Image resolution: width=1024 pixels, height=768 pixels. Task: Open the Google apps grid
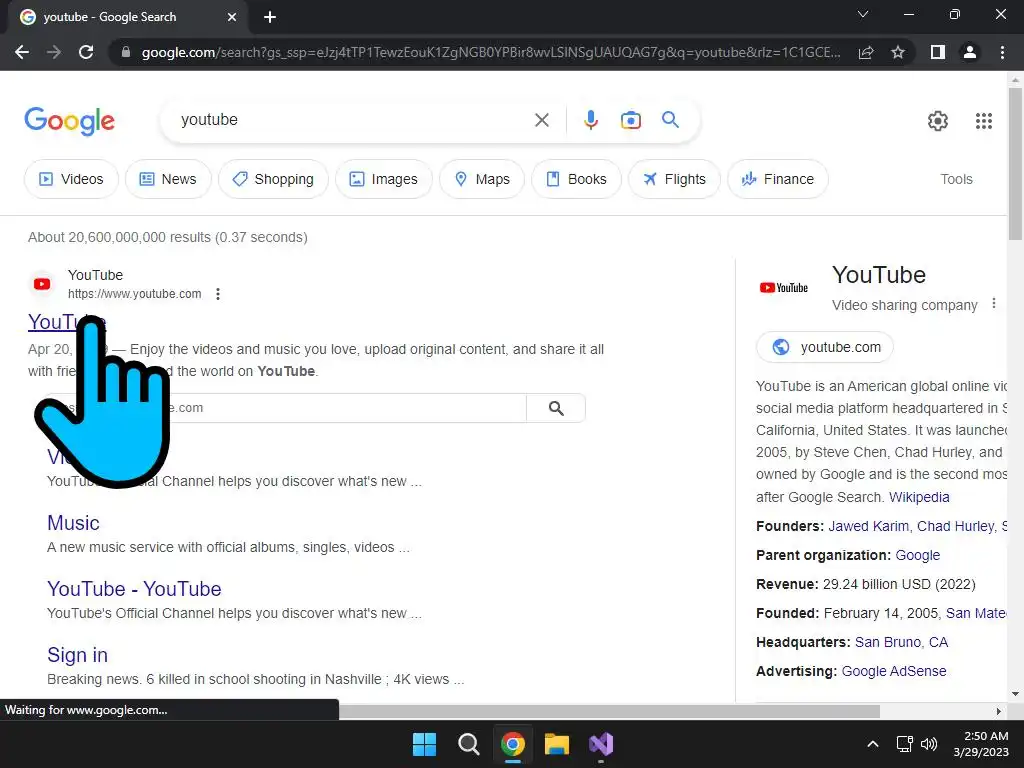tap(984, 121)
